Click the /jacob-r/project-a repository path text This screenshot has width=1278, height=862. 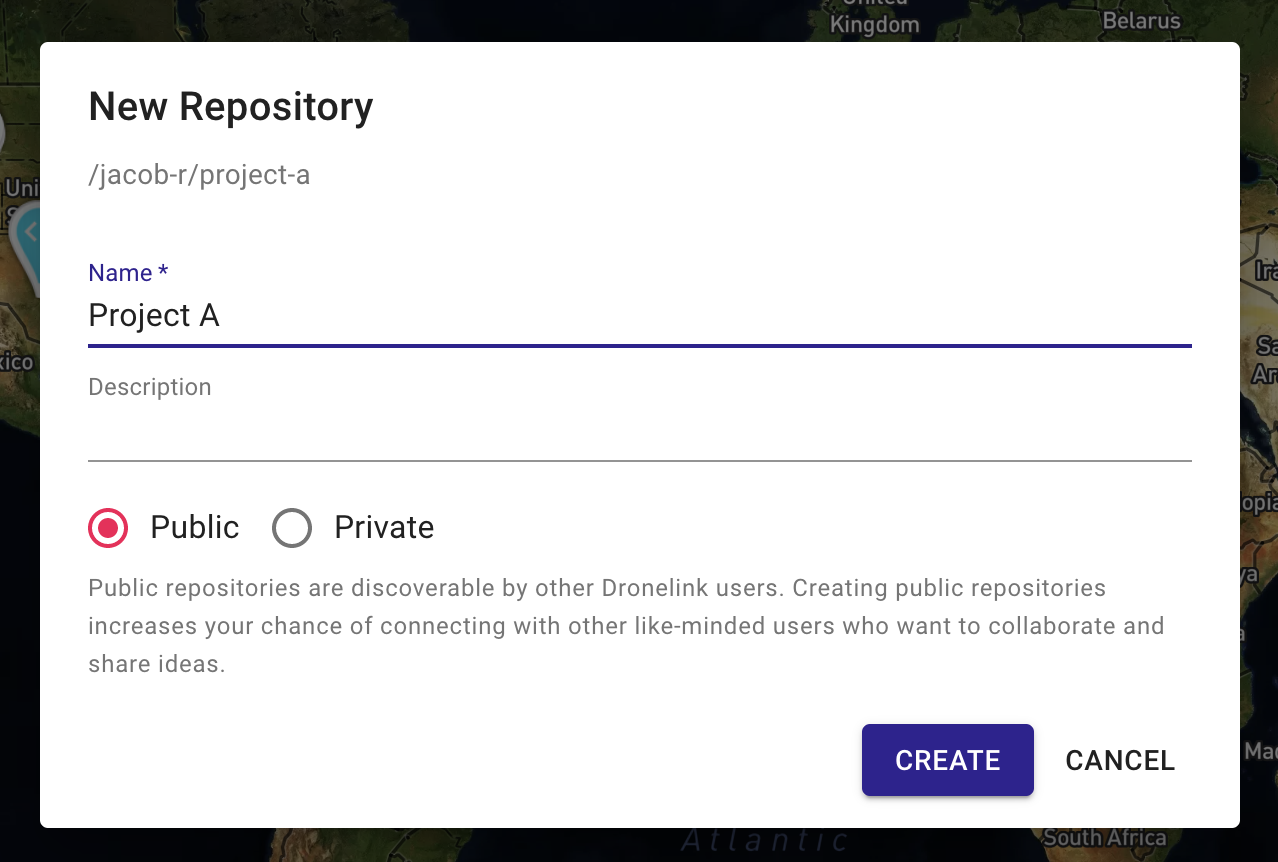point(199,175)
